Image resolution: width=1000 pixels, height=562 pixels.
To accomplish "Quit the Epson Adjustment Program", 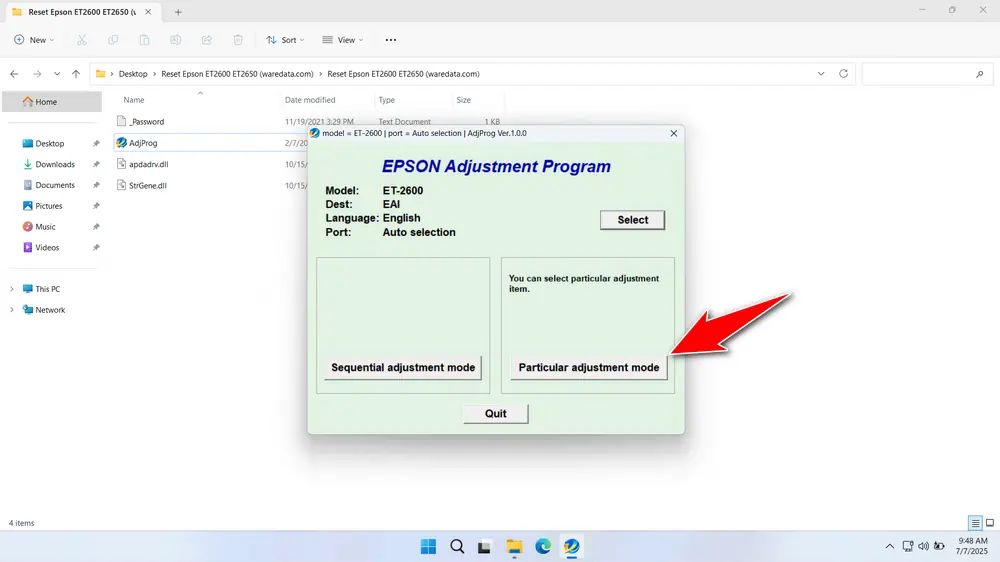I will pos(496,413).
